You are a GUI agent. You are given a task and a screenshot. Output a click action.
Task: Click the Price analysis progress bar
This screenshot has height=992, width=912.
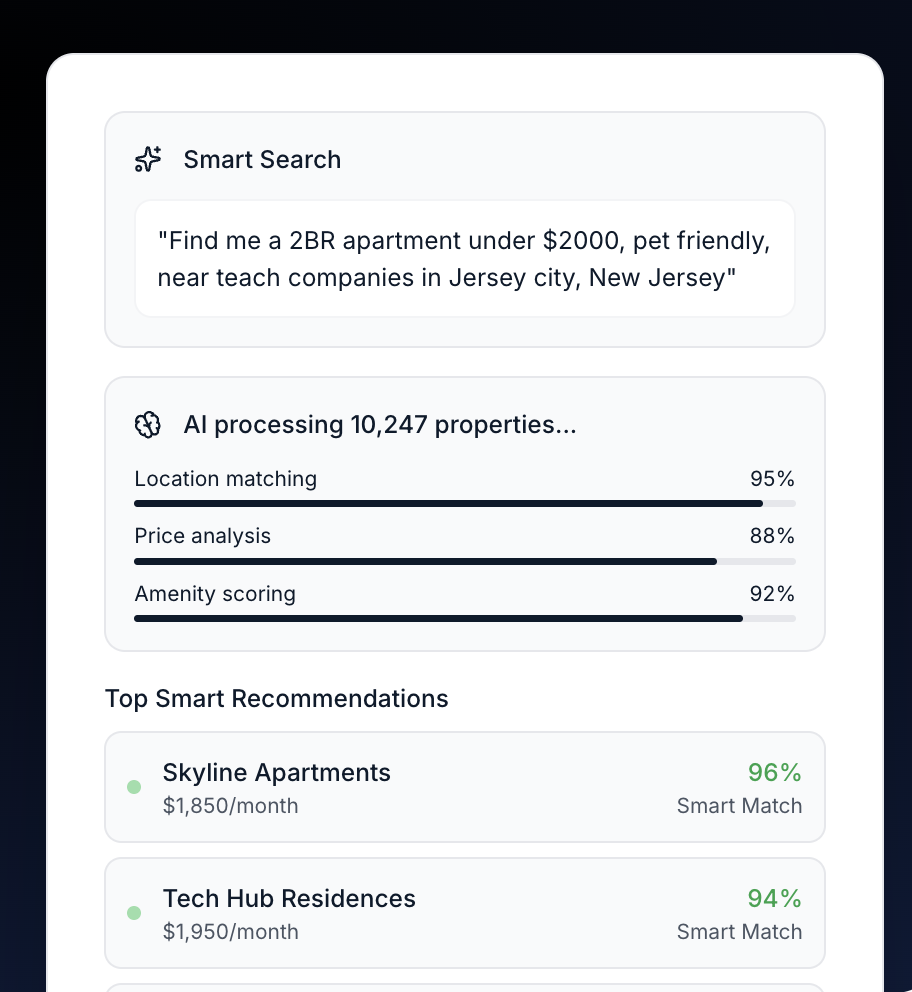pos(465,561)
